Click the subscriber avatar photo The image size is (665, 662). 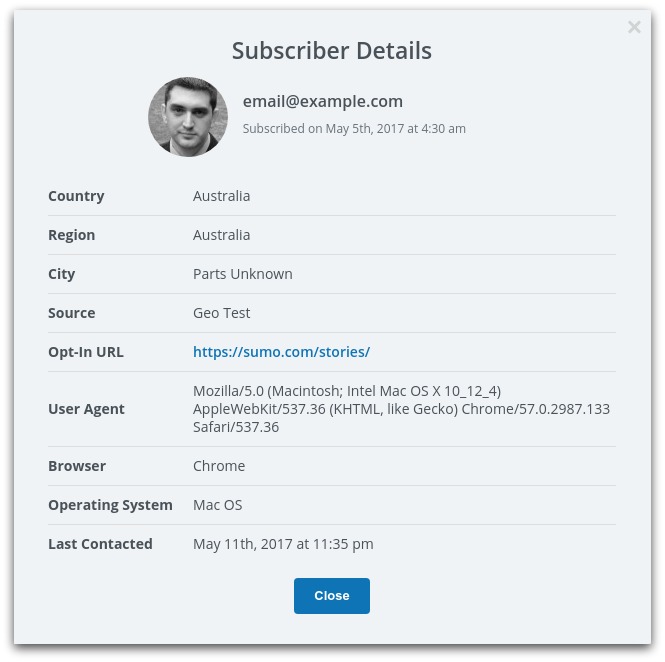pos(188,117)
